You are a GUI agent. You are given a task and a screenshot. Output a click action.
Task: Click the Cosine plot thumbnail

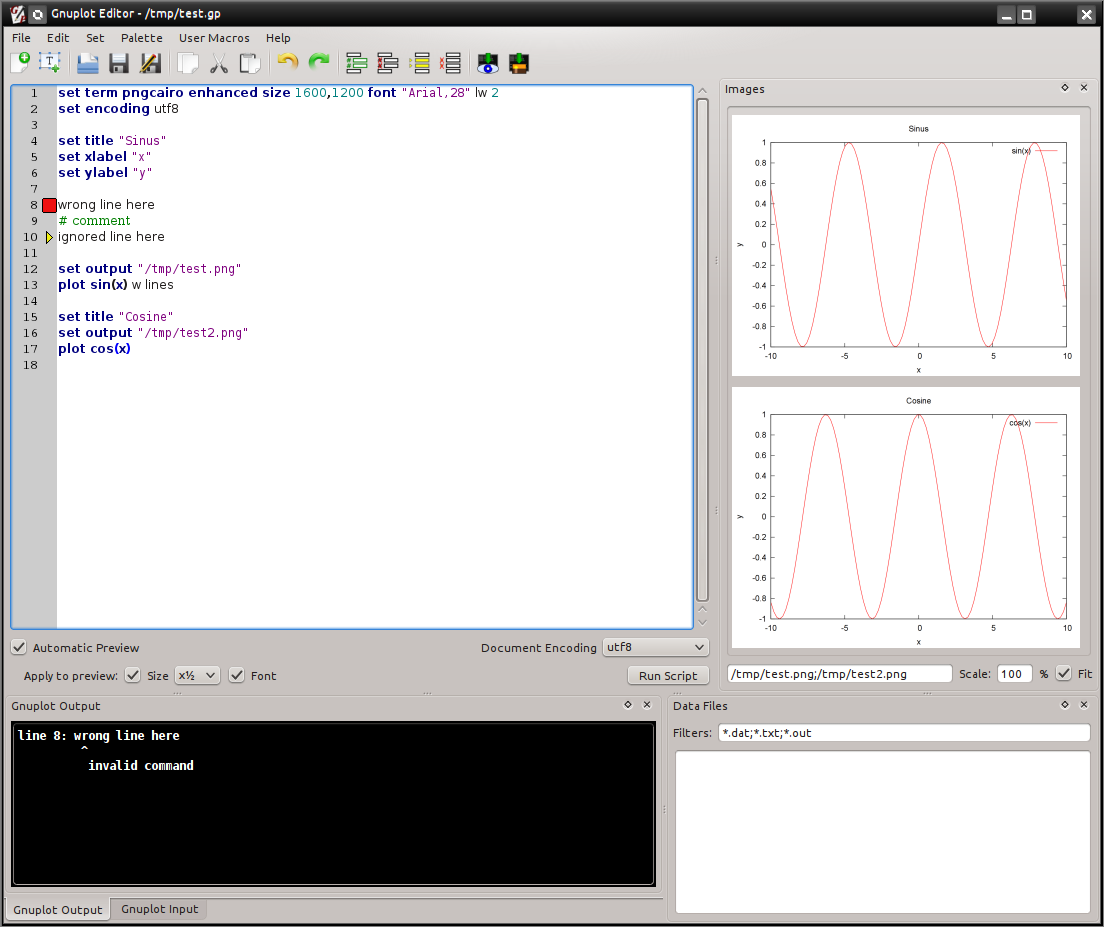pyautogui.click(x=906, y=518)
